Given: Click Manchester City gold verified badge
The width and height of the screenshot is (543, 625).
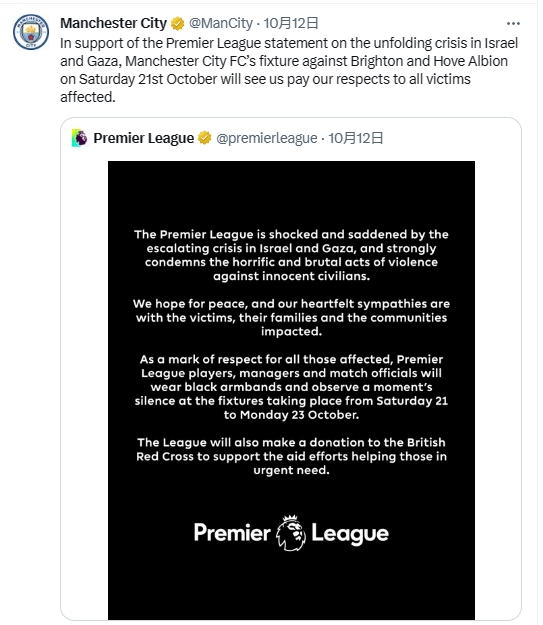Looking at the screenshot, I should (177, 24).
